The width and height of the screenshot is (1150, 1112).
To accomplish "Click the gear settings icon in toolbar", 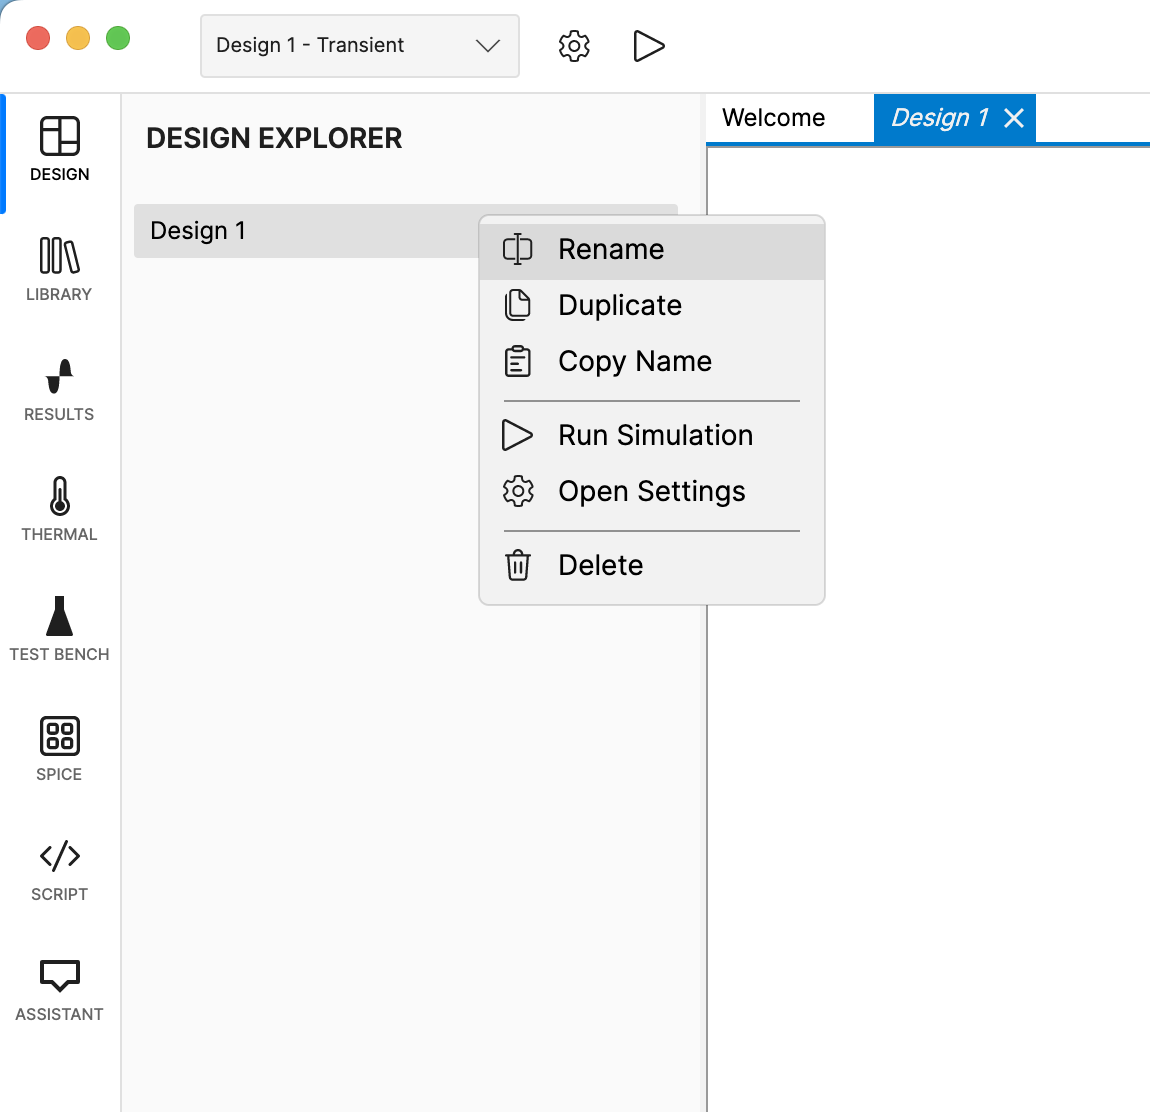I will [x=574, y=46].
